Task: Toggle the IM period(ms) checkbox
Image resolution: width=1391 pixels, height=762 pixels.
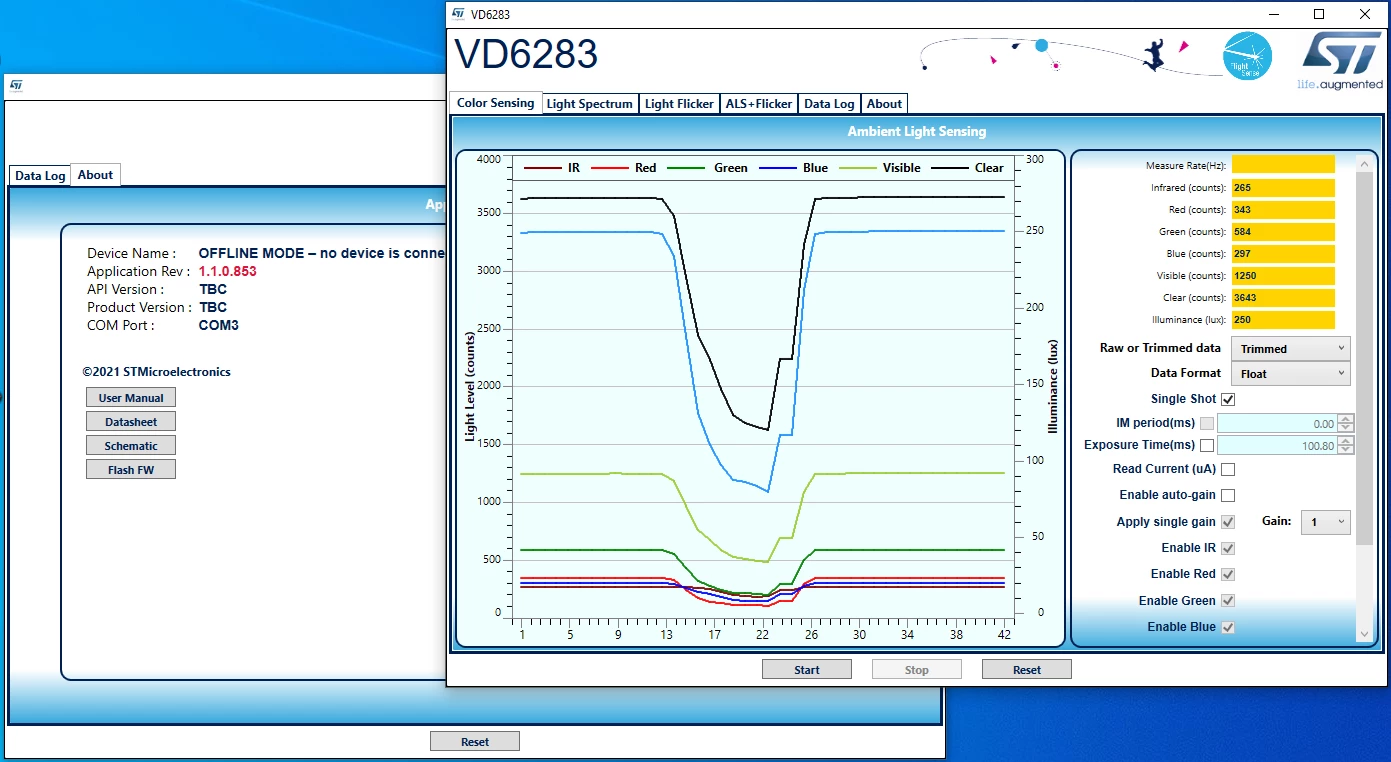Action: [1207, 424]
